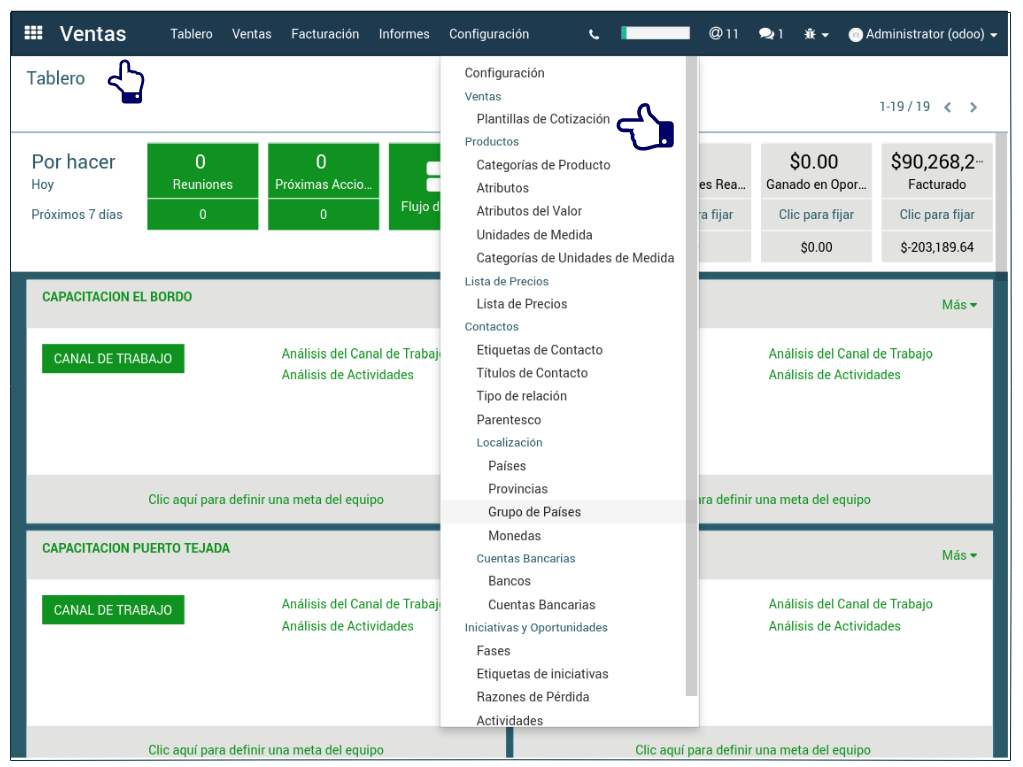The width and height of the screenshot is (1023, 767).
Task: Open the Facturación top menu
Action: point(325,34)
